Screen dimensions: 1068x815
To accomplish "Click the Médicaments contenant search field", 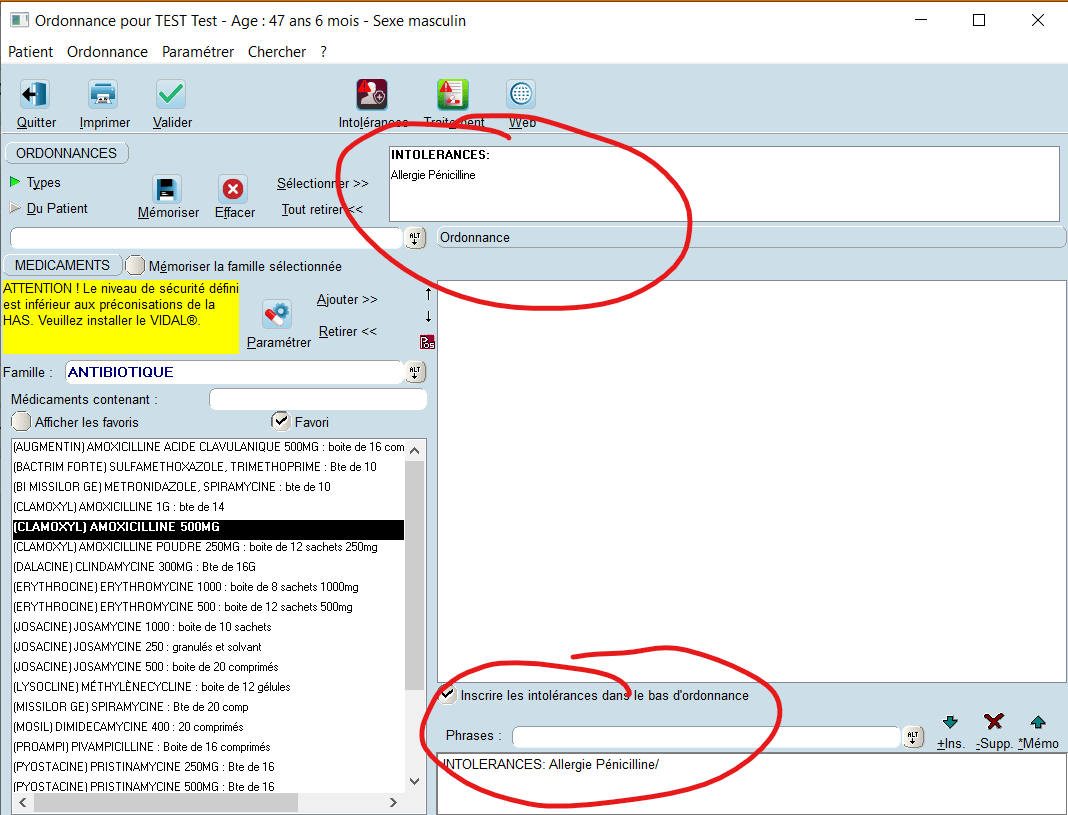I will click(317, 400).
